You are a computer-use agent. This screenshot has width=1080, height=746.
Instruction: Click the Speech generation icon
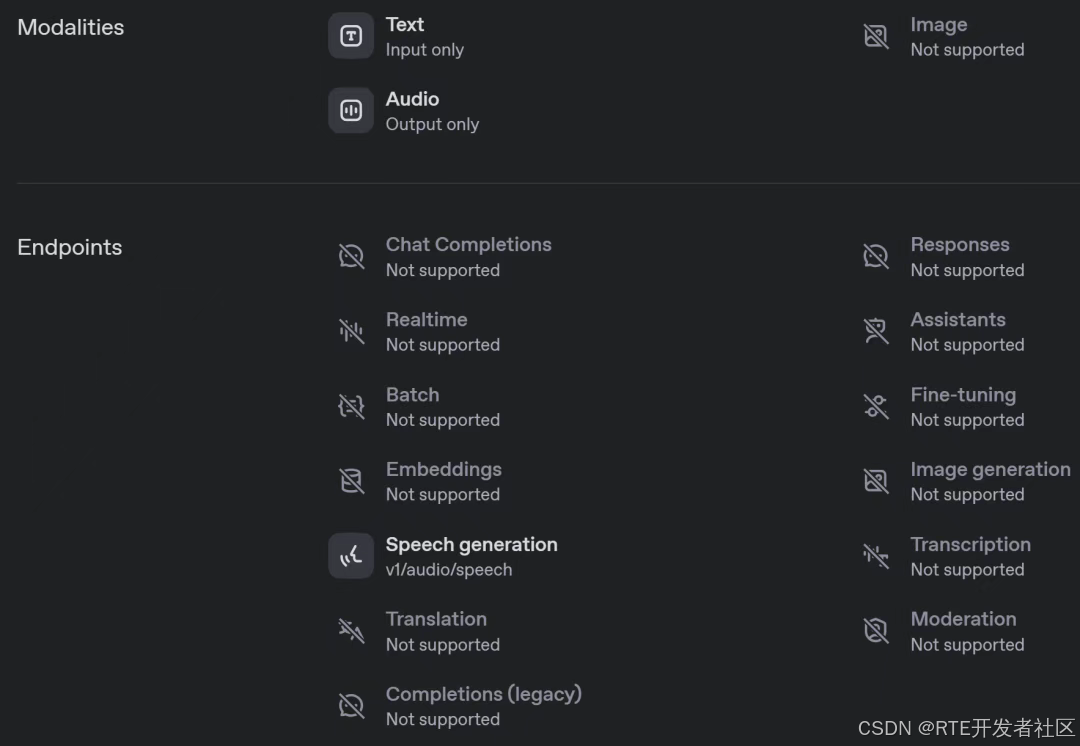click(351, 556)
